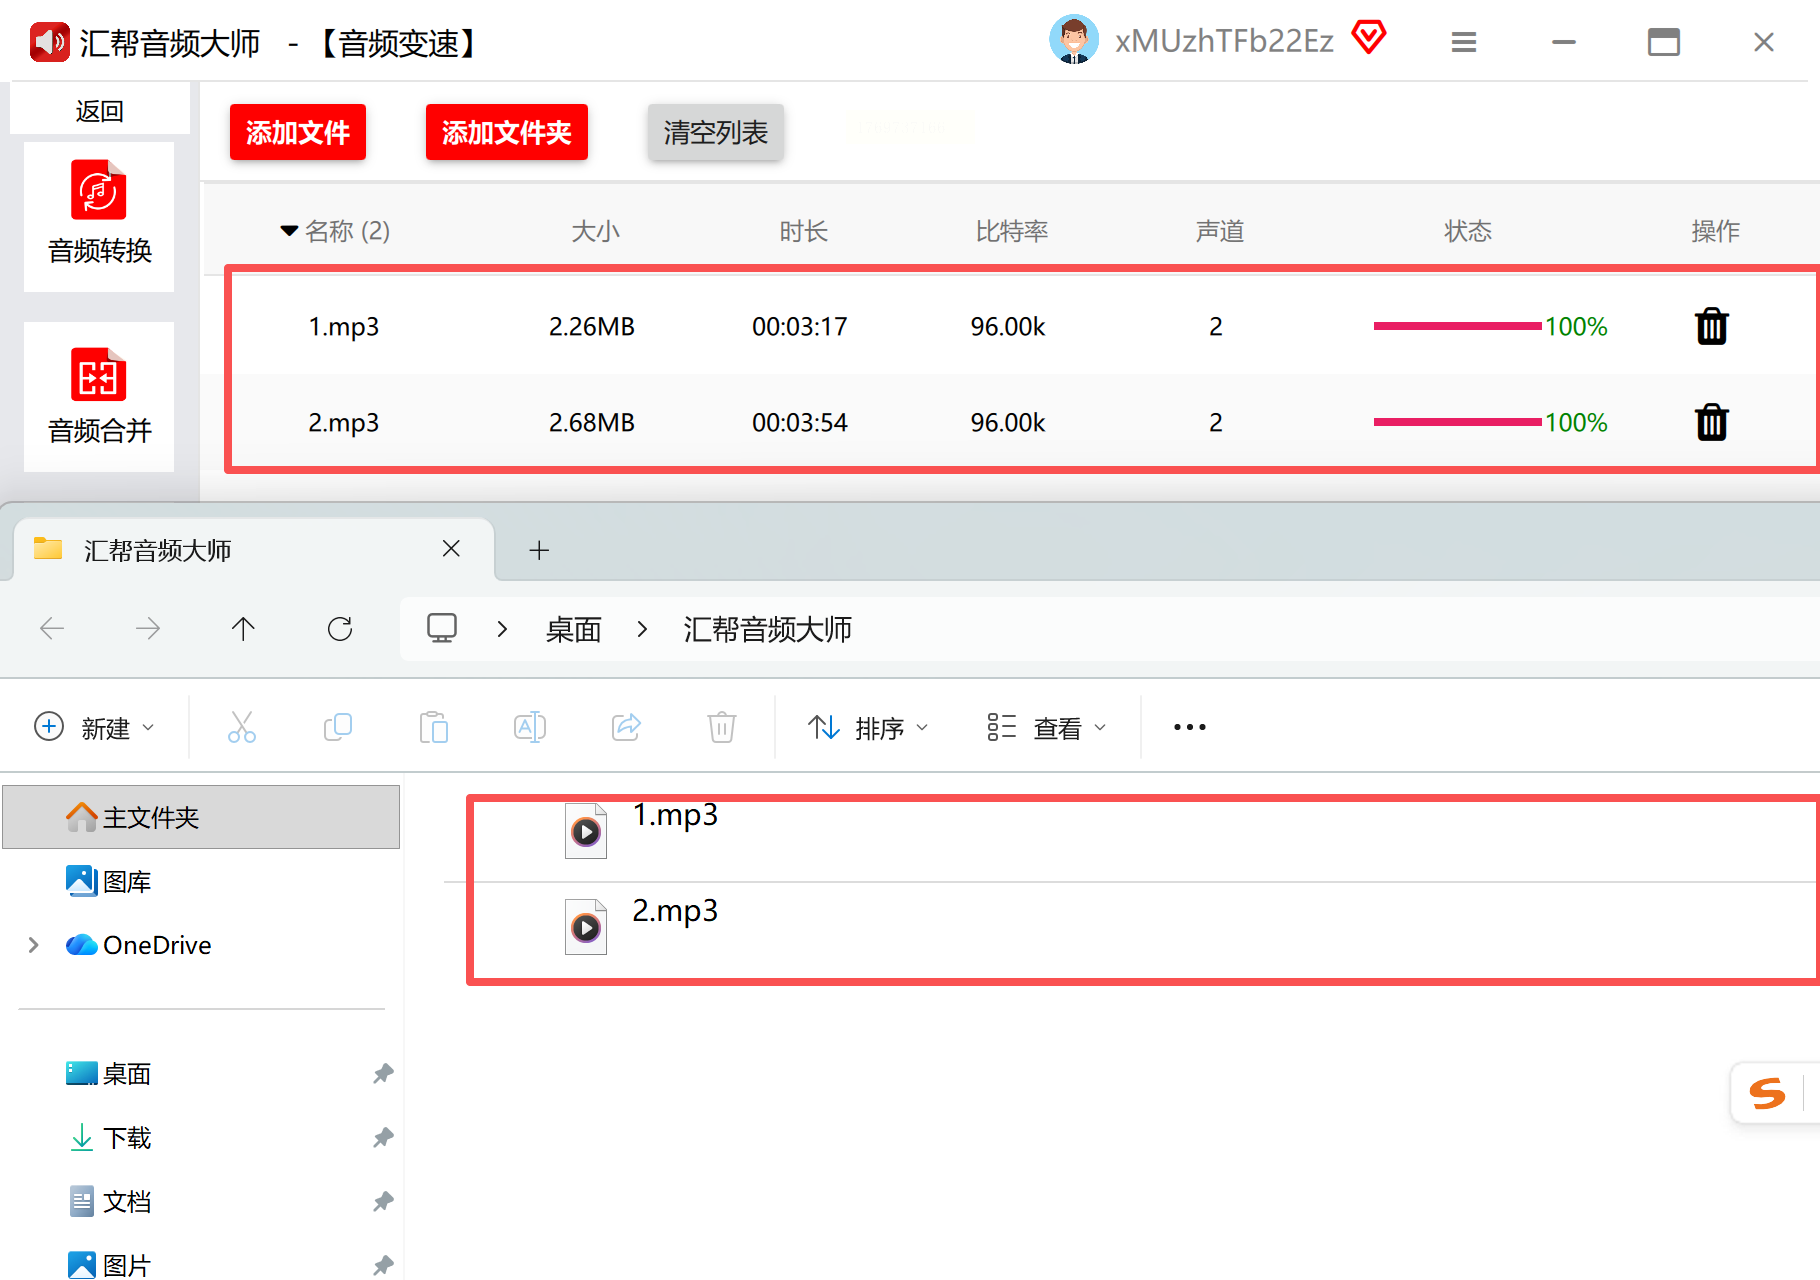Expand the OneDrive tree item
The image size is (1820, 1280).
tap(33, 945)
